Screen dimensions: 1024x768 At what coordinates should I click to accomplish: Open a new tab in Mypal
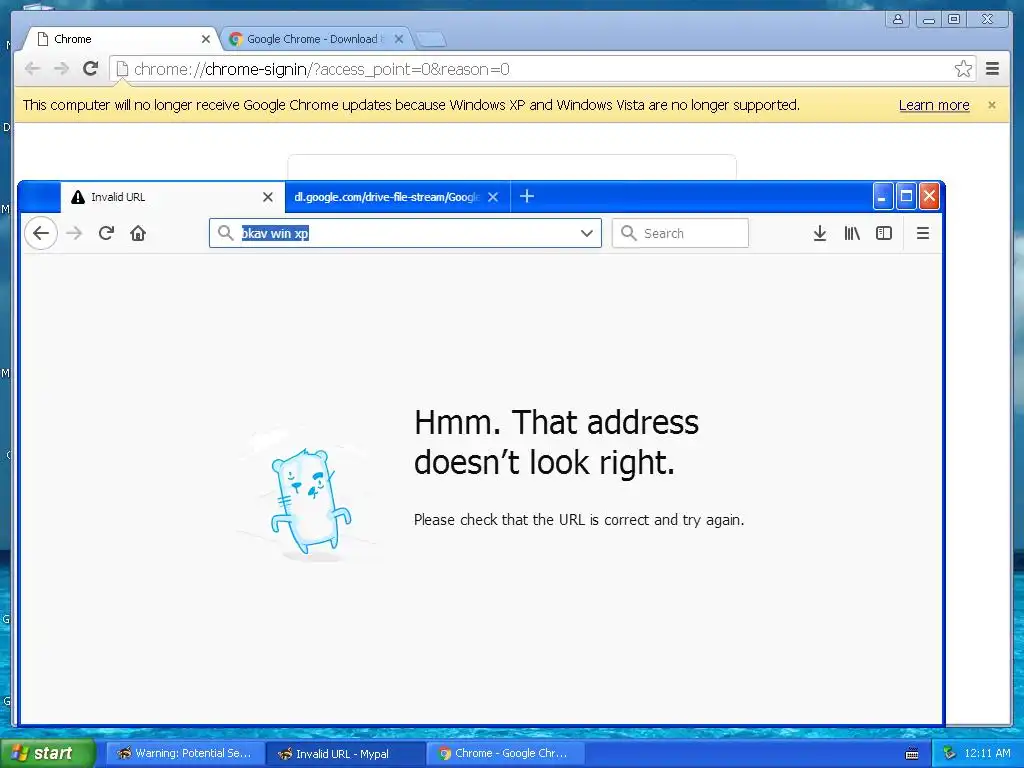[x=527, y=197]
